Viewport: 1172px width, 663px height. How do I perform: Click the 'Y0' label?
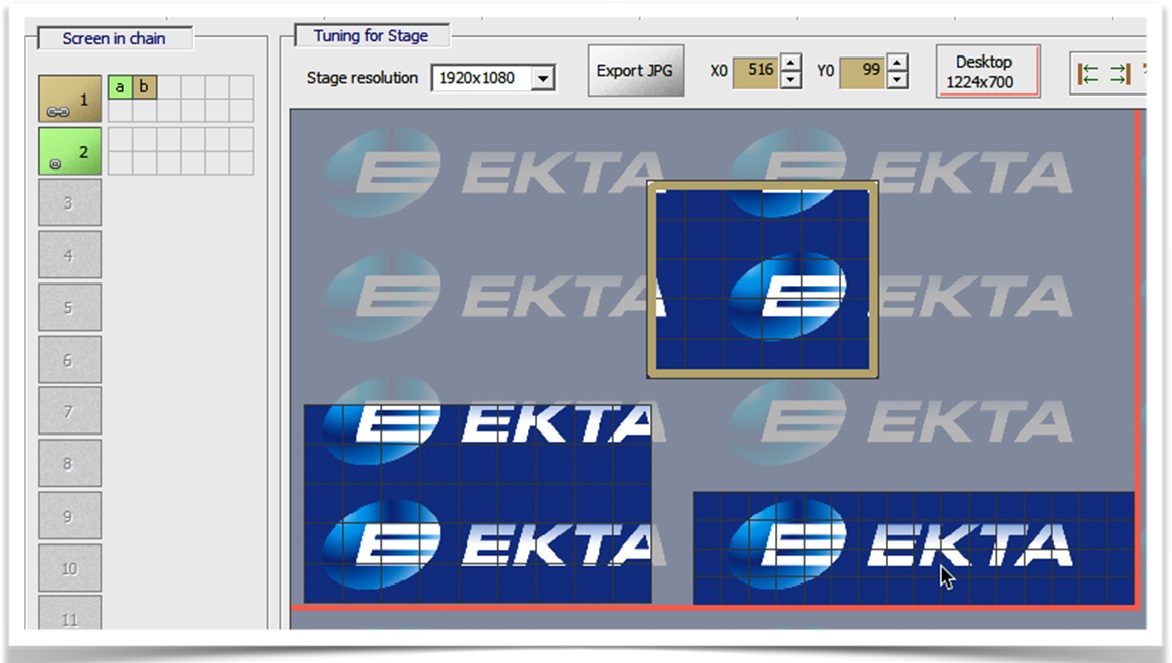(825, 71)
